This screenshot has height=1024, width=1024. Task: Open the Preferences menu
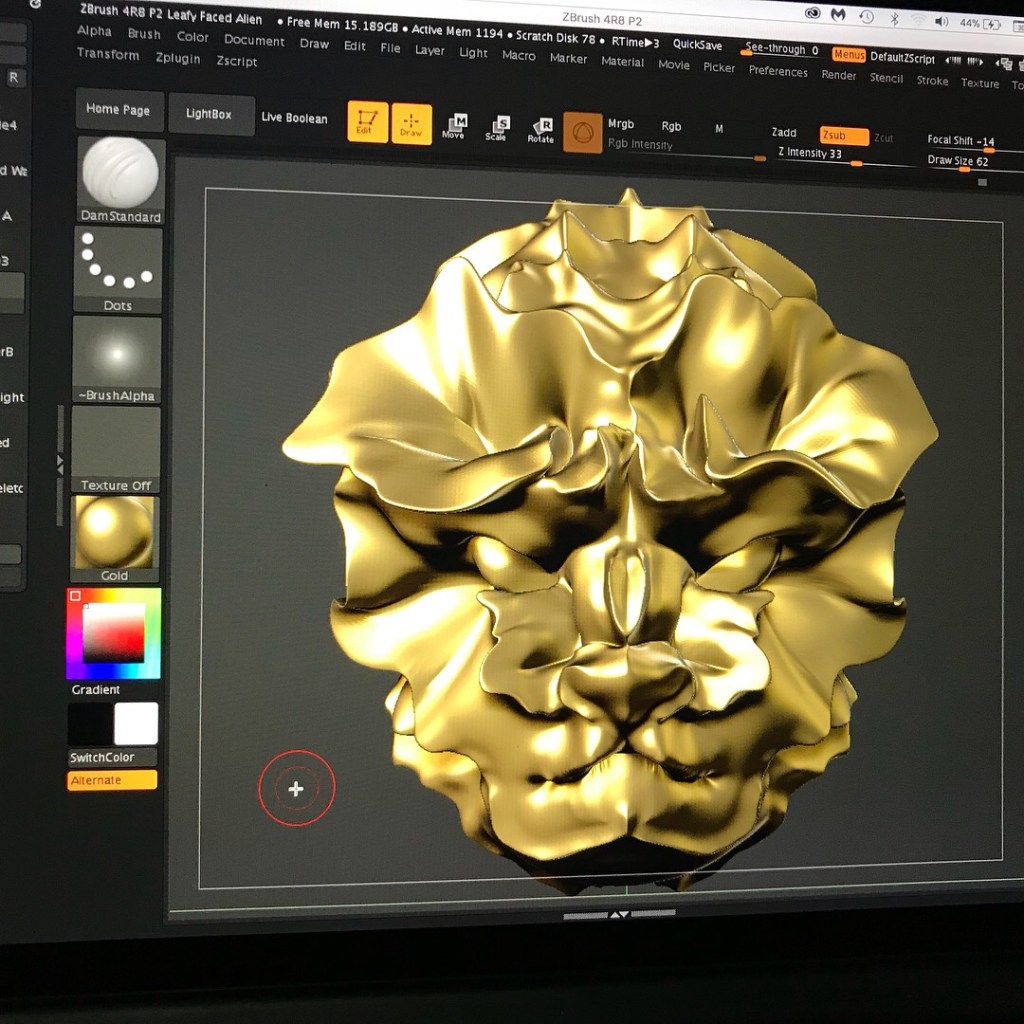(778, 71)
